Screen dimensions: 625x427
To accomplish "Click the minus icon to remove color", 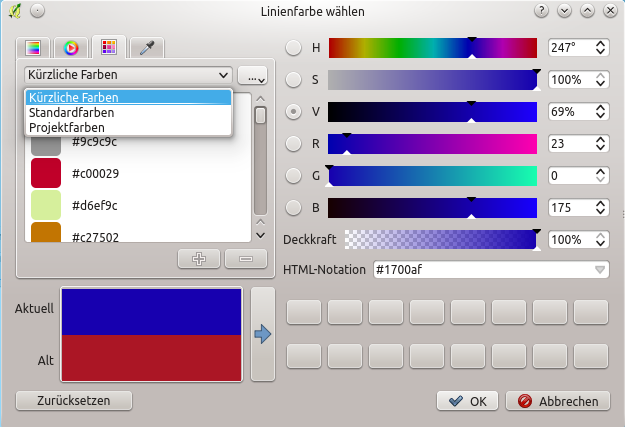I will click(246, 259).
